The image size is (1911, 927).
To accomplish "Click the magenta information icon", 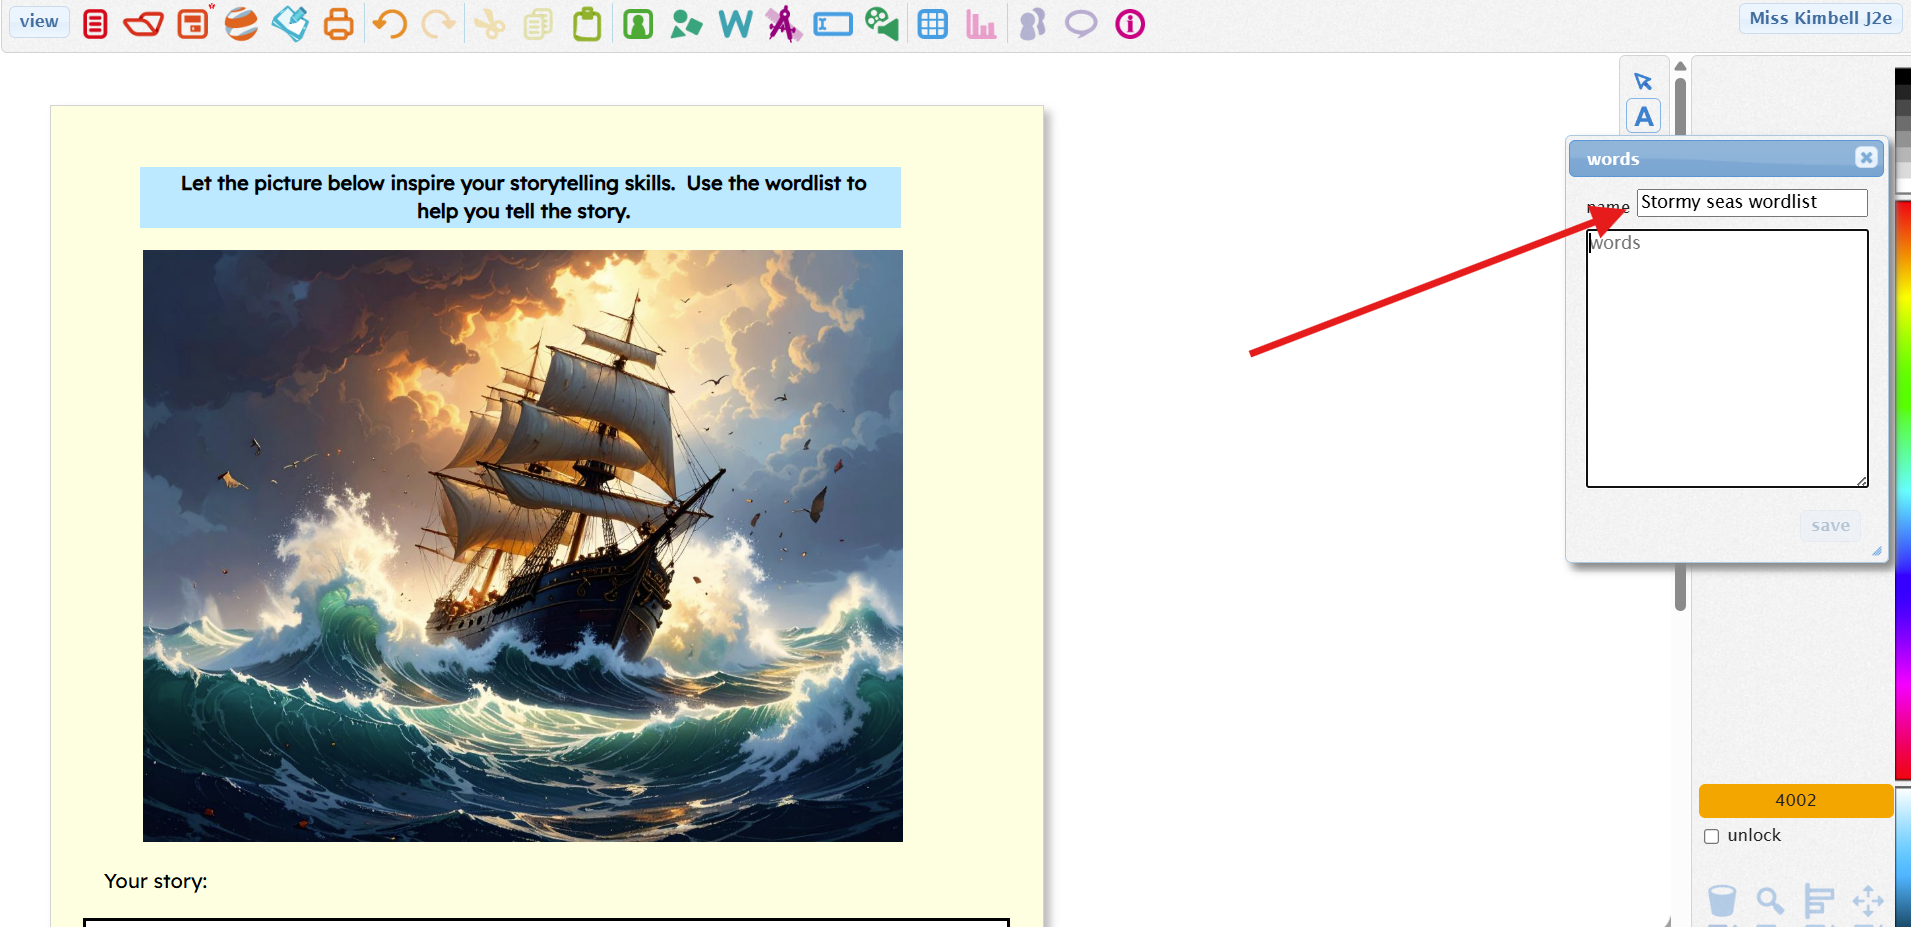I will pos(1130,24).
